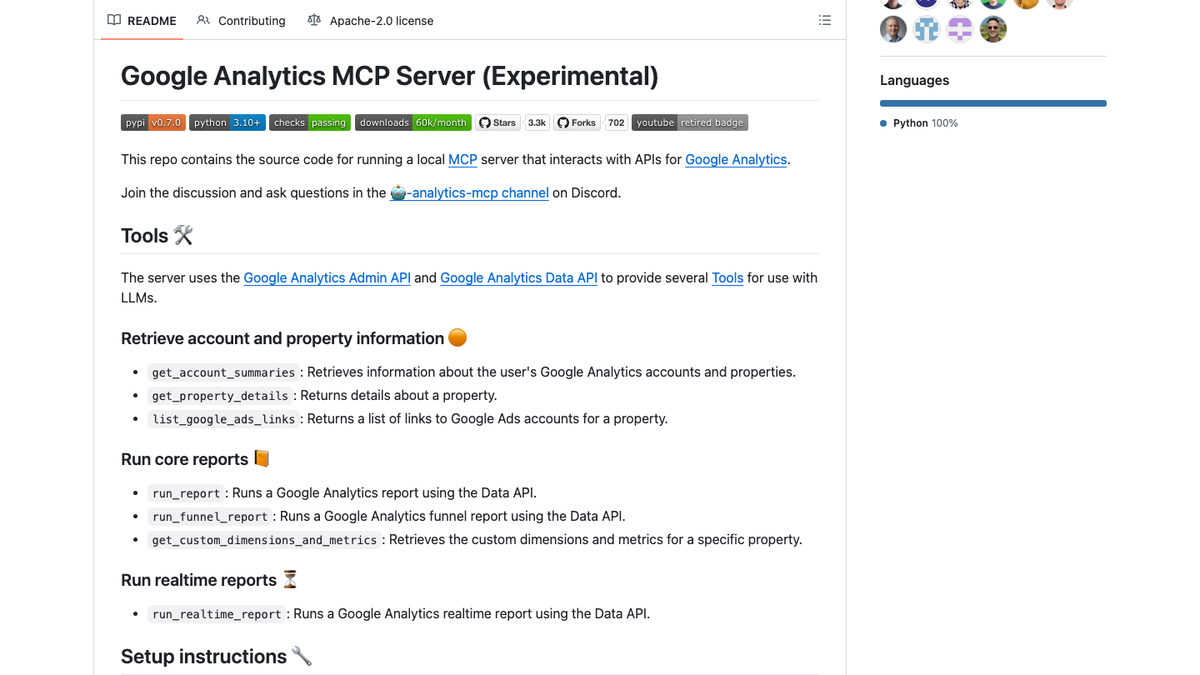Image resolution: width=1200 pixels, height=675 pixels.
Task: Click the Tools section heading
Action: tap(157, 236)
